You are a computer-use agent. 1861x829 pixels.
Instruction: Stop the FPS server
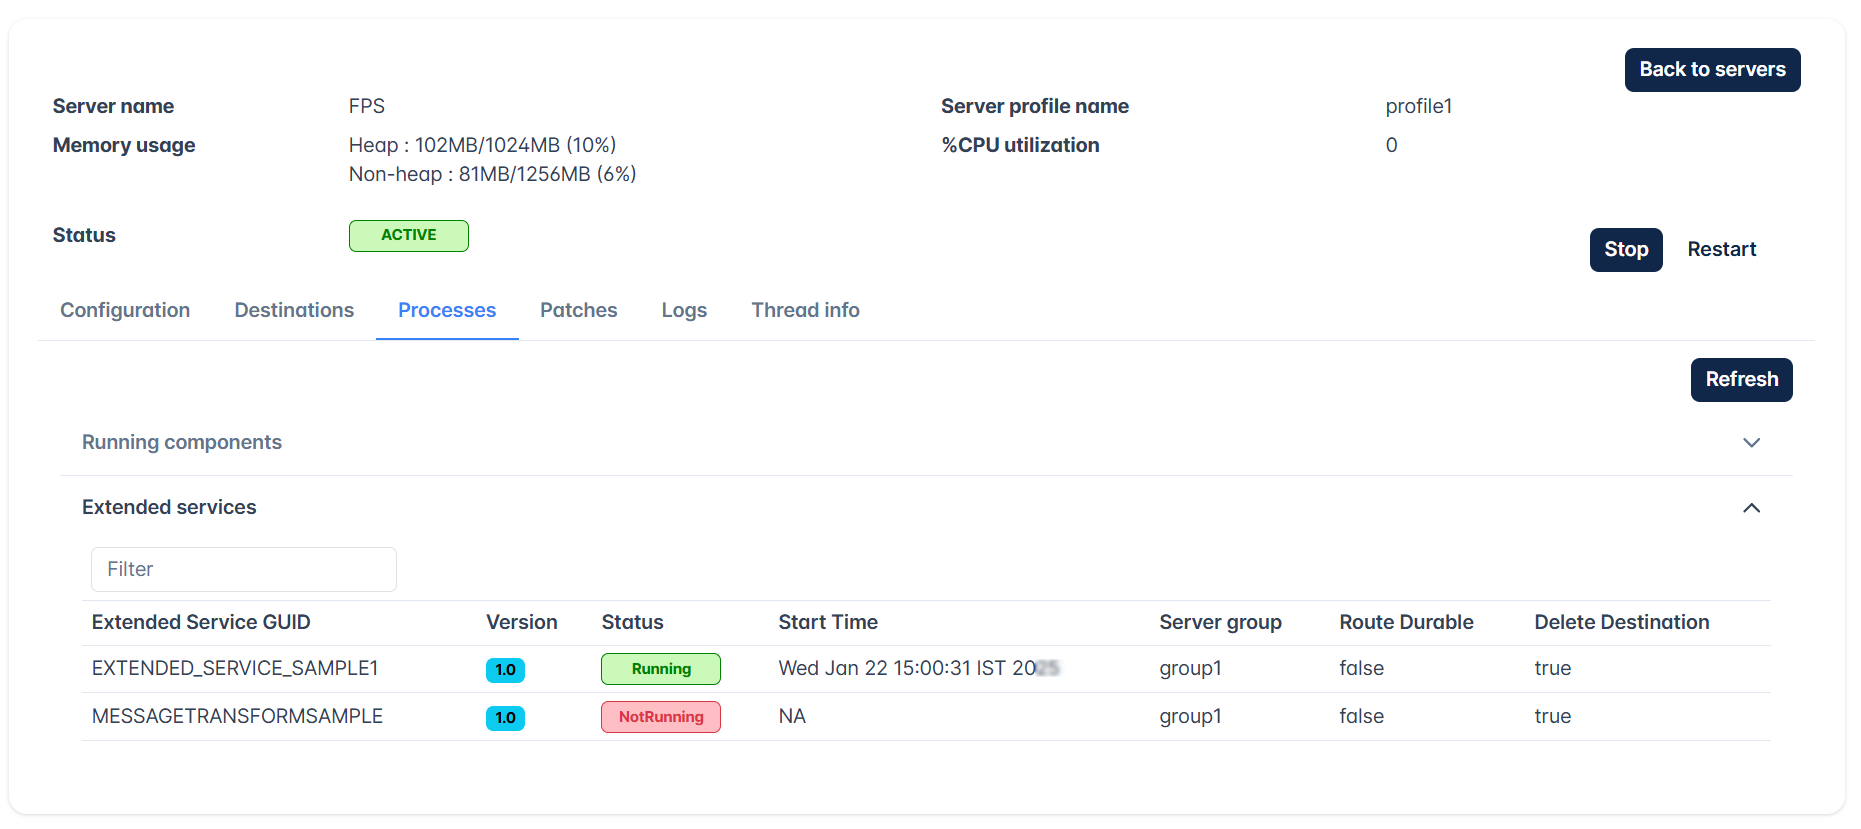click(1626, 250)
